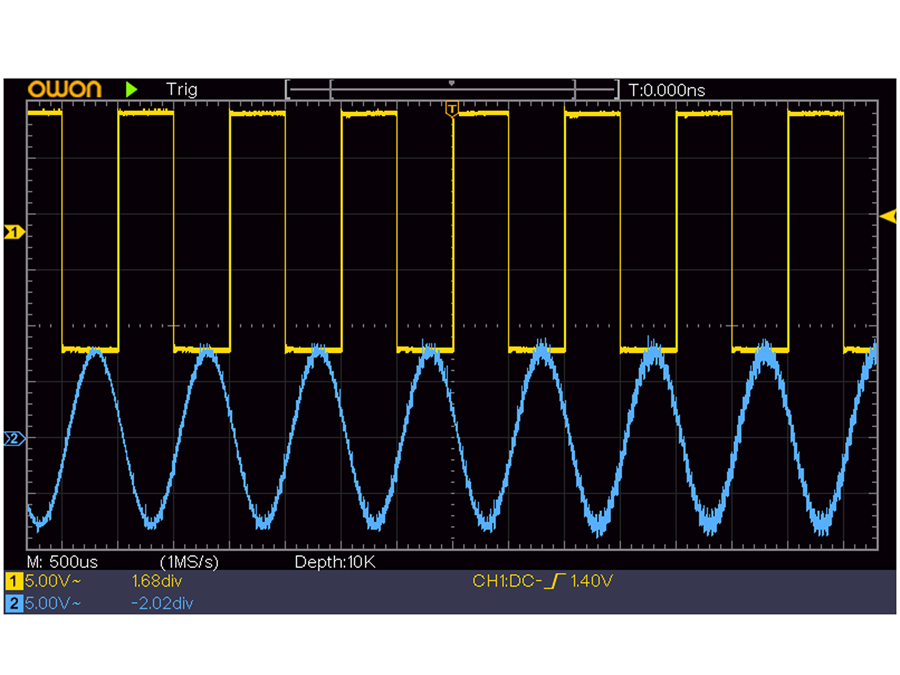The image size is (900, 675).
Task: Select the Depth:10K memory setting
Action: click(x=337, y=562)
